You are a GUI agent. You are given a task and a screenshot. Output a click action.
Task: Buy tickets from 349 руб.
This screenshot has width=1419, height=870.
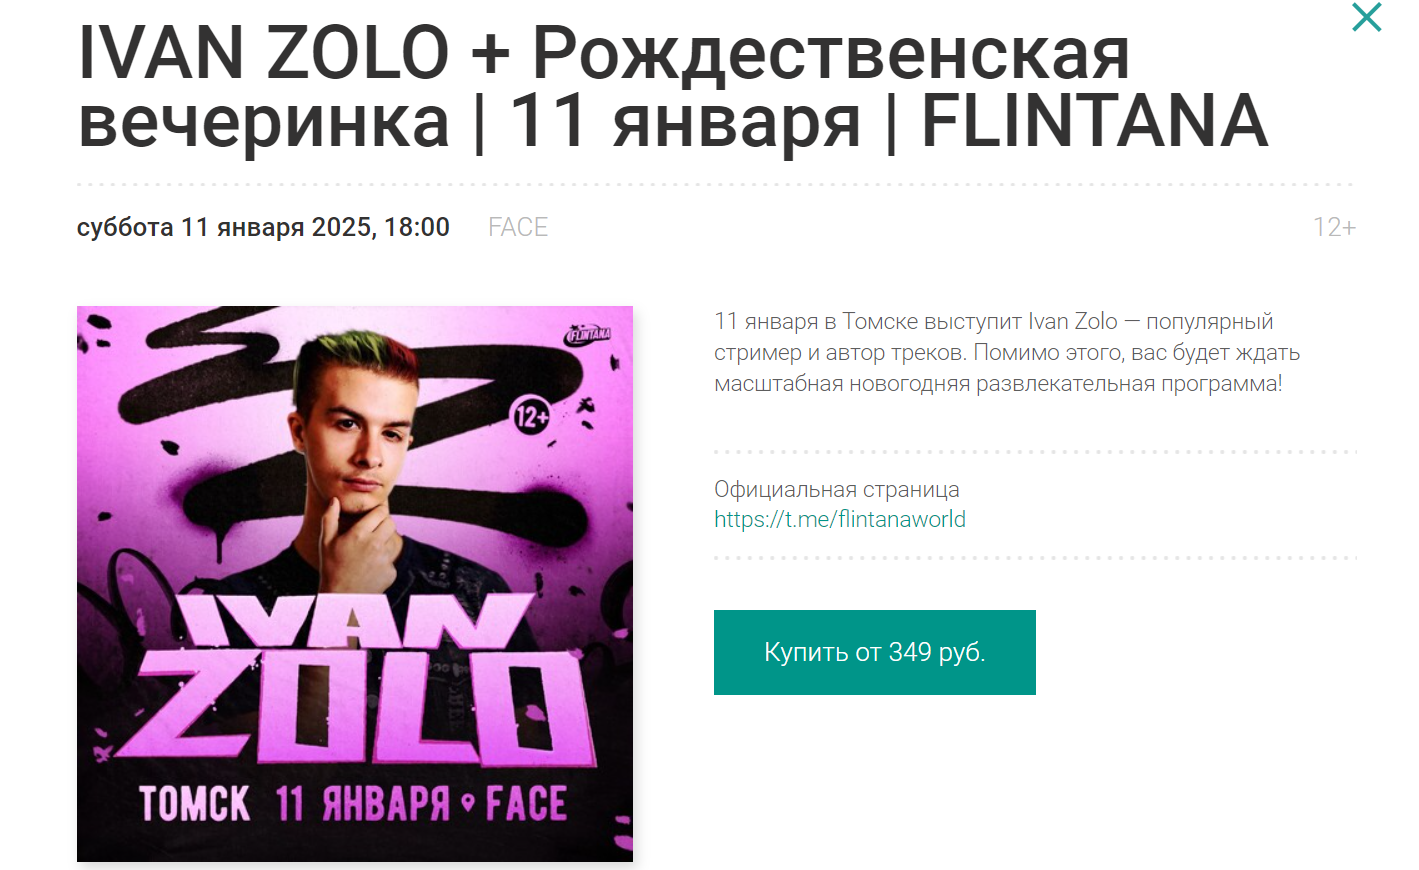click(x=875, y=652)
